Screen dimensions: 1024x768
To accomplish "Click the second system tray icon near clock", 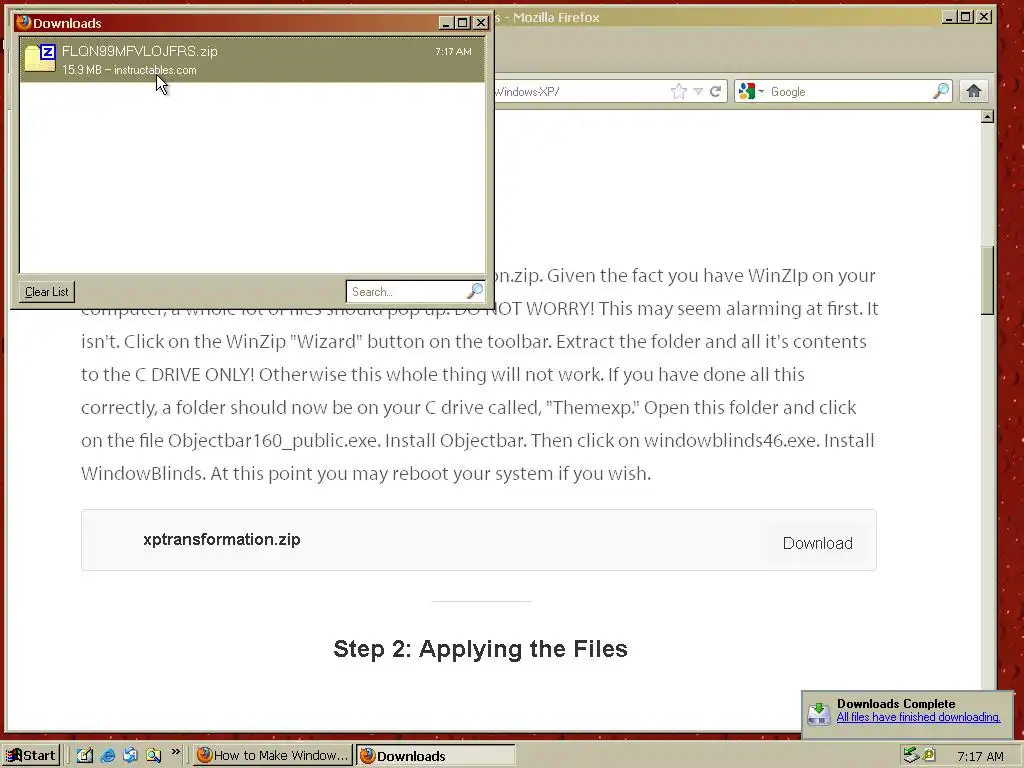I will [929, 755].
